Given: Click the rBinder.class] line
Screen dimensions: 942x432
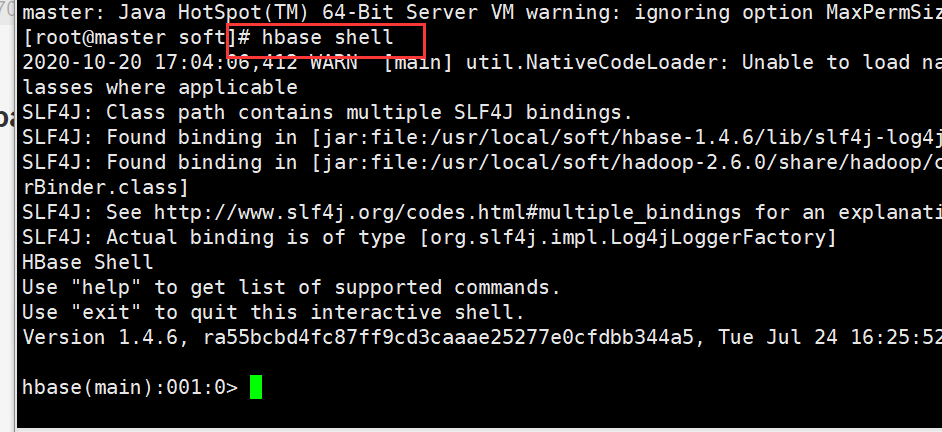Looking at the screenshot, I should click(x=106, y=187).
